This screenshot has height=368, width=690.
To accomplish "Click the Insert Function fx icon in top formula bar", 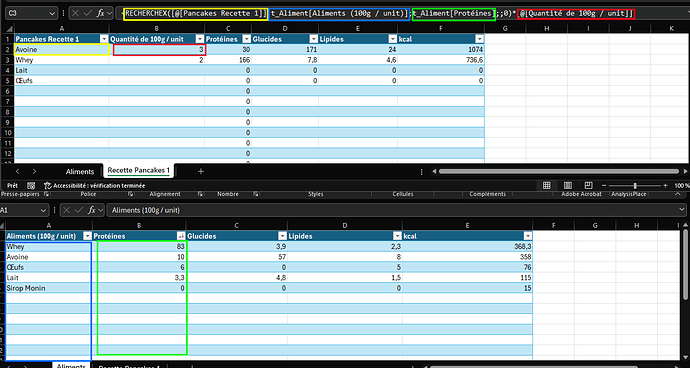I will click(x=100, y=14).
